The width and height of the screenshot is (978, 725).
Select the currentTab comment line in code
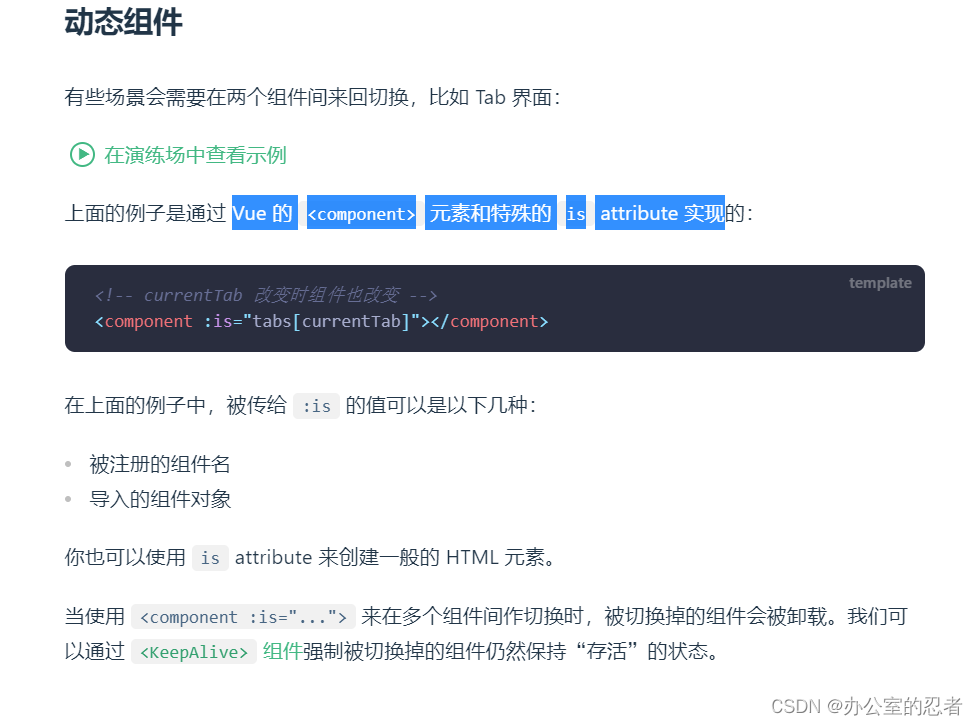265,295
